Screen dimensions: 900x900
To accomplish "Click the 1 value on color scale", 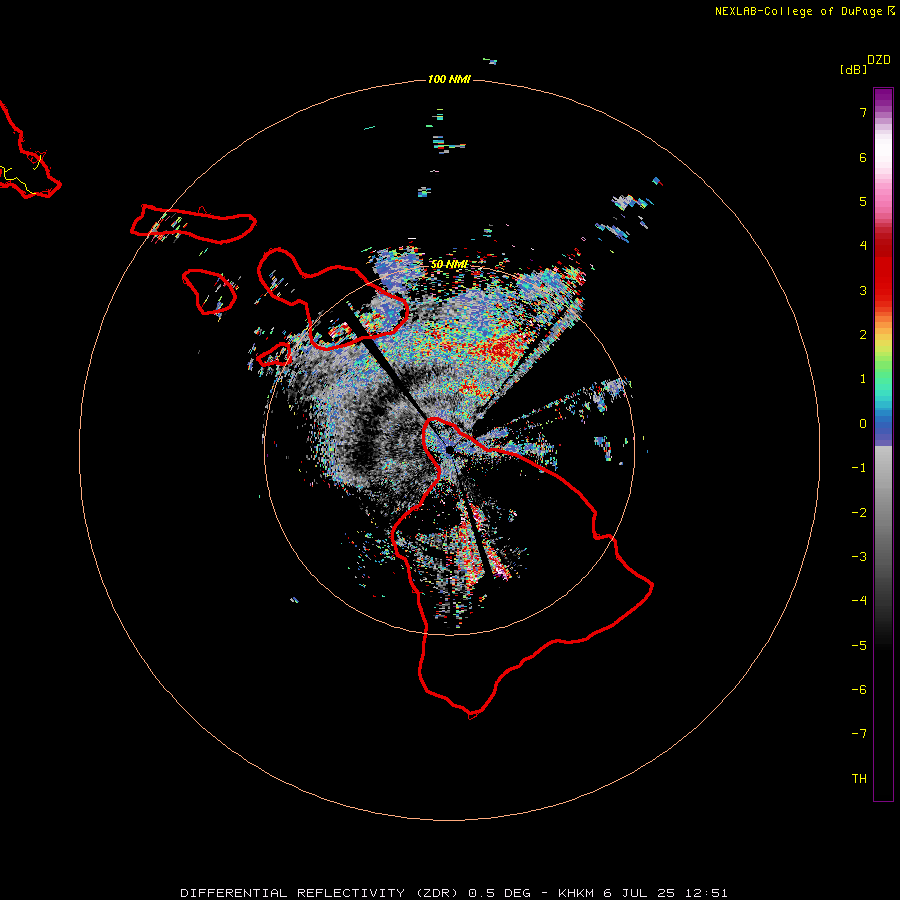I will [x=863, y=379].
